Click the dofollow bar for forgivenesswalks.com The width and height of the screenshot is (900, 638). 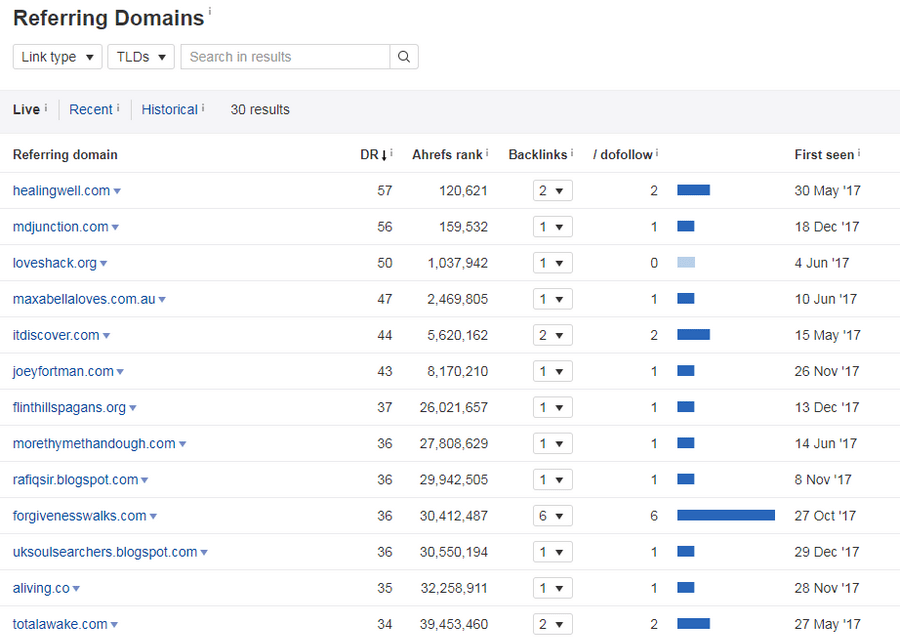tap(726, 515)
